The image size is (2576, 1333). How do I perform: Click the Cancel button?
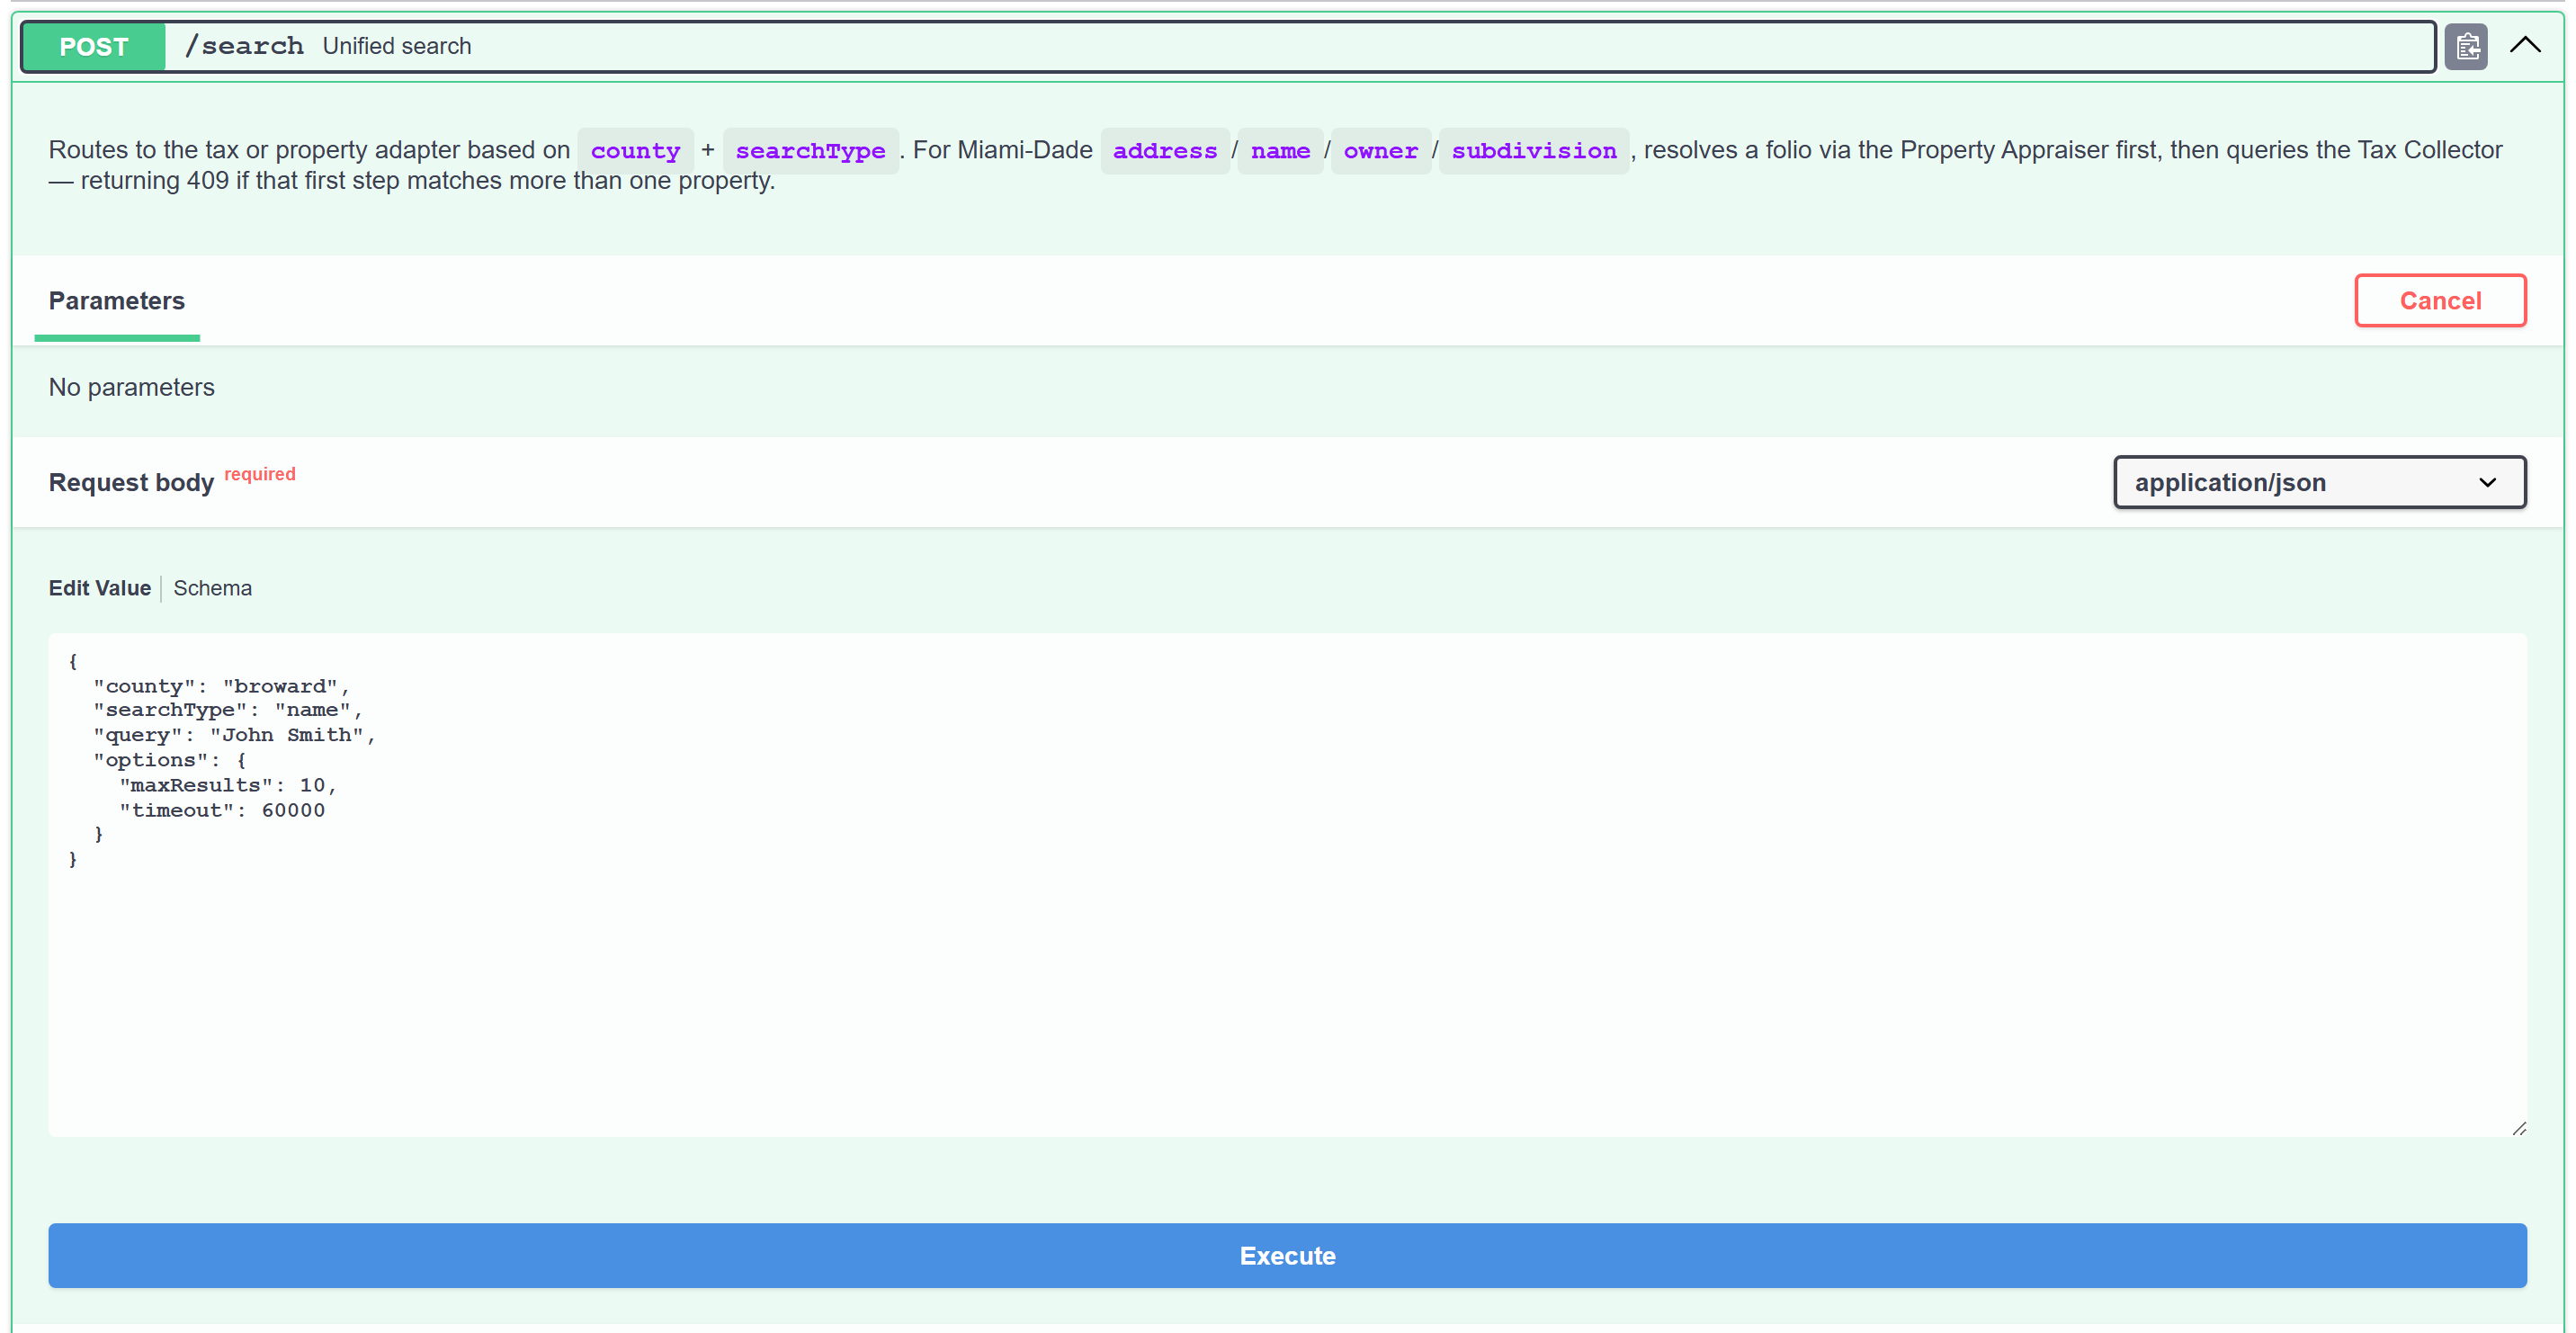(x=2440, y=300)
